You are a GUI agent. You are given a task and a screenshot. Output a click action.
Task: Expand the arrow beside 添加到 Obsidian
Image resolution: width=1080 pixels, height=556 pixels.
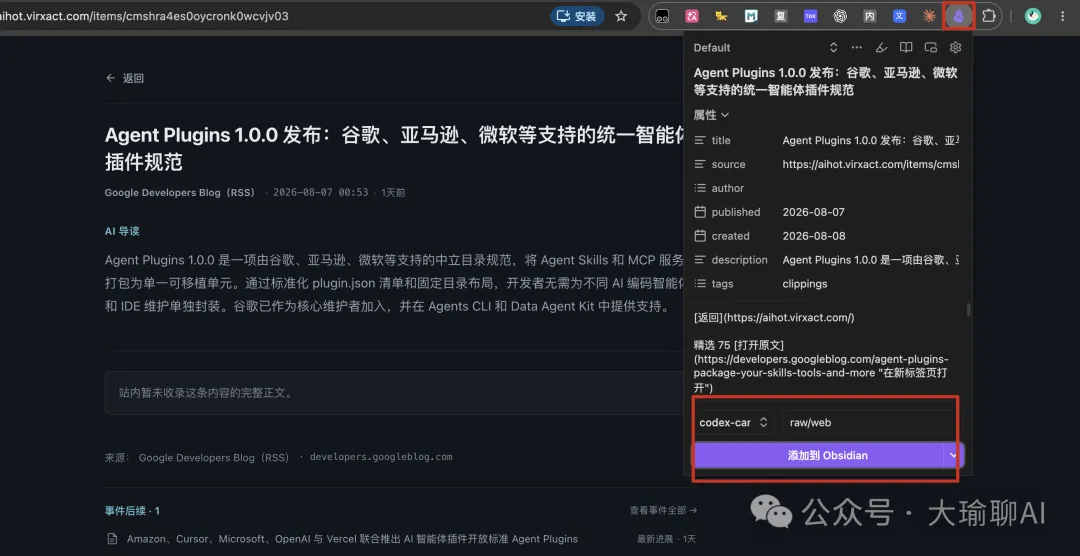(x=953, y=455)
